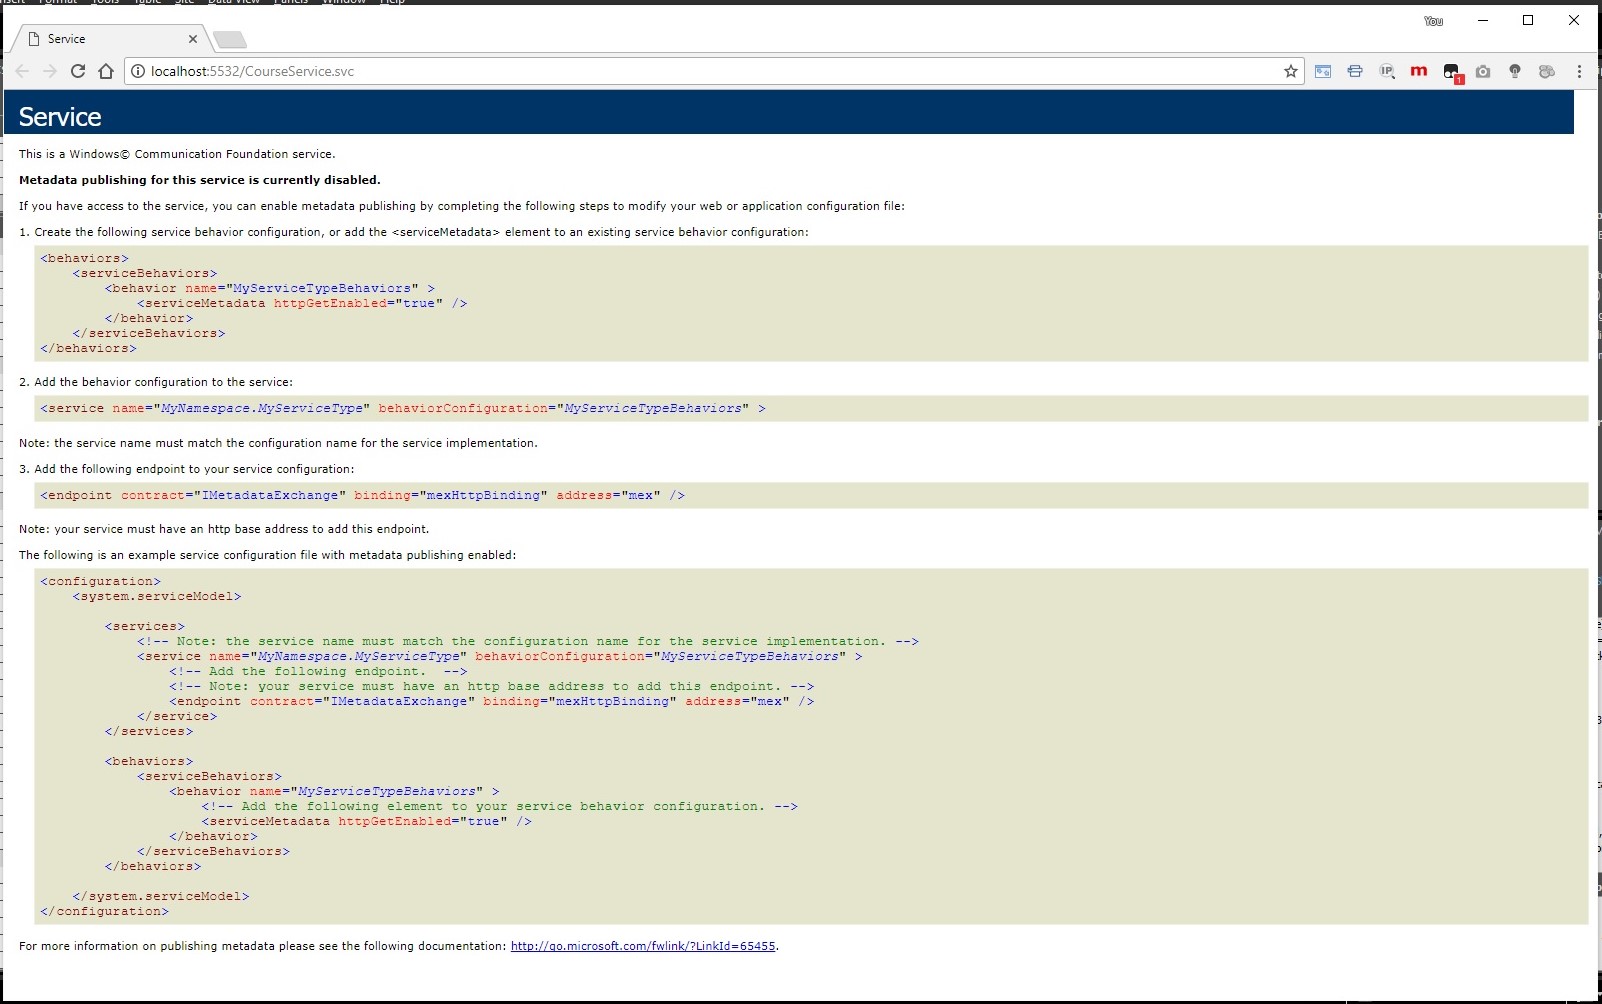Click the localhost address bar field
The width and height of the screenshot is (1602, 1004).
(x=700, y=71)
